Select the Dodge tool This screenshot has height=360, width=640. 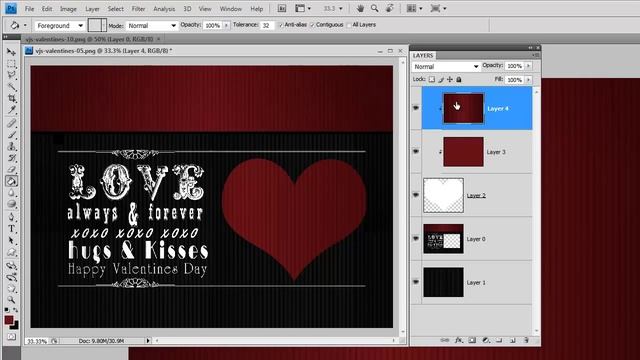point(11,204)
